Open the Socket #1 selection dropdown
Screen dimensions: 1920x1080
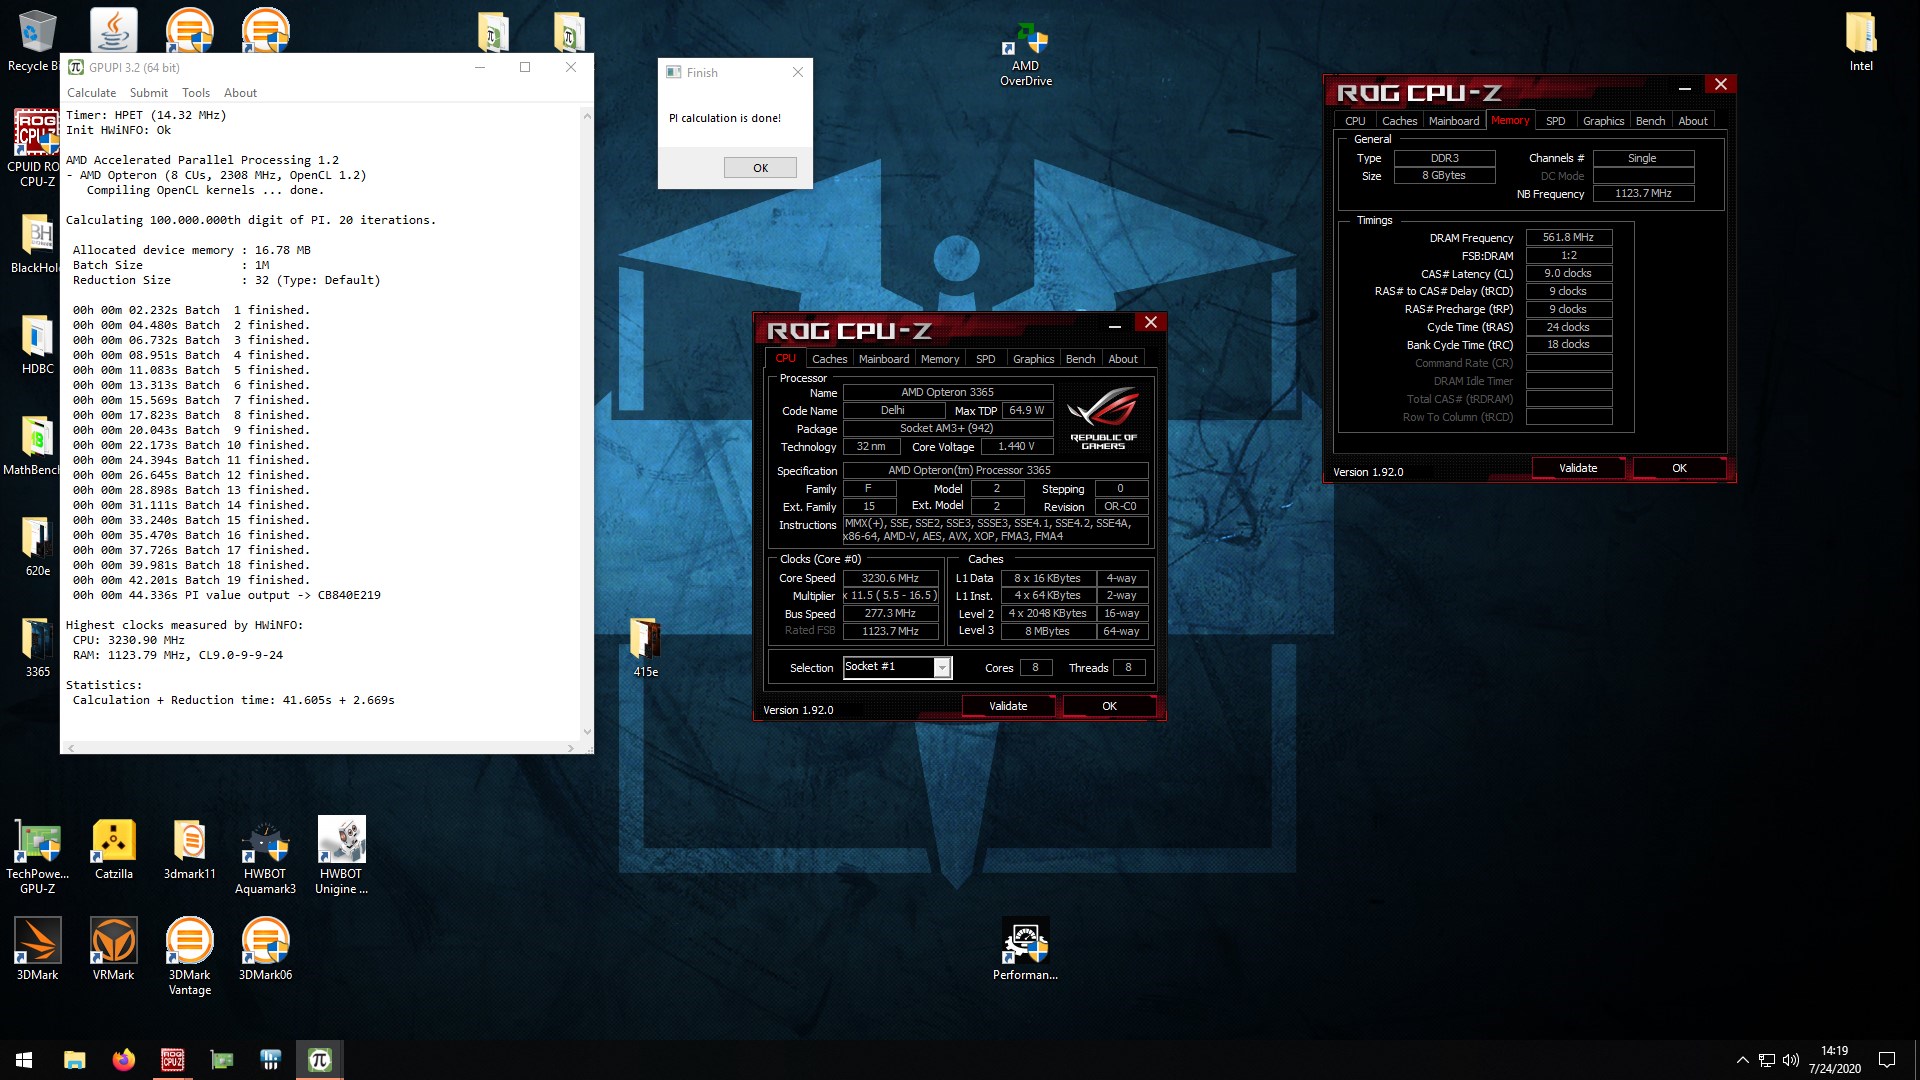pyautogui.click(x=897, y=667)
